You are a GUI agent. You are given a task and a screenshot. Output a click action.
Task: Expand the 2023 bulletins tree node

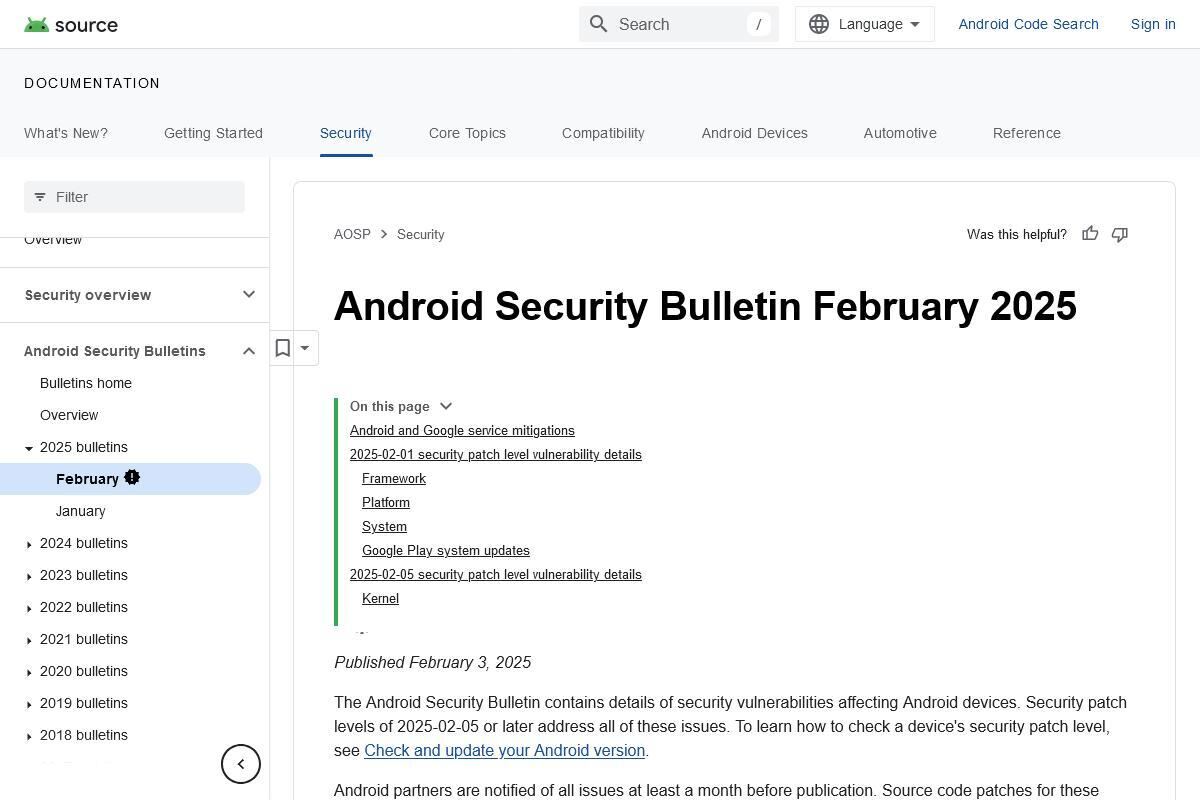tap(29, 576)
